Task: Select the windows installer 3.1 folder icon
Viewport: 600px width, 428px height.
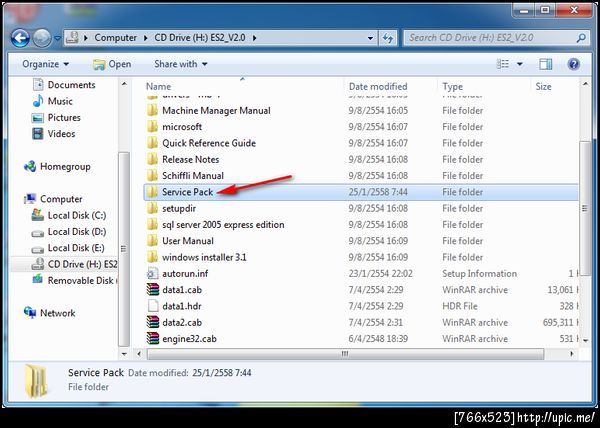Action: point(152,257)
